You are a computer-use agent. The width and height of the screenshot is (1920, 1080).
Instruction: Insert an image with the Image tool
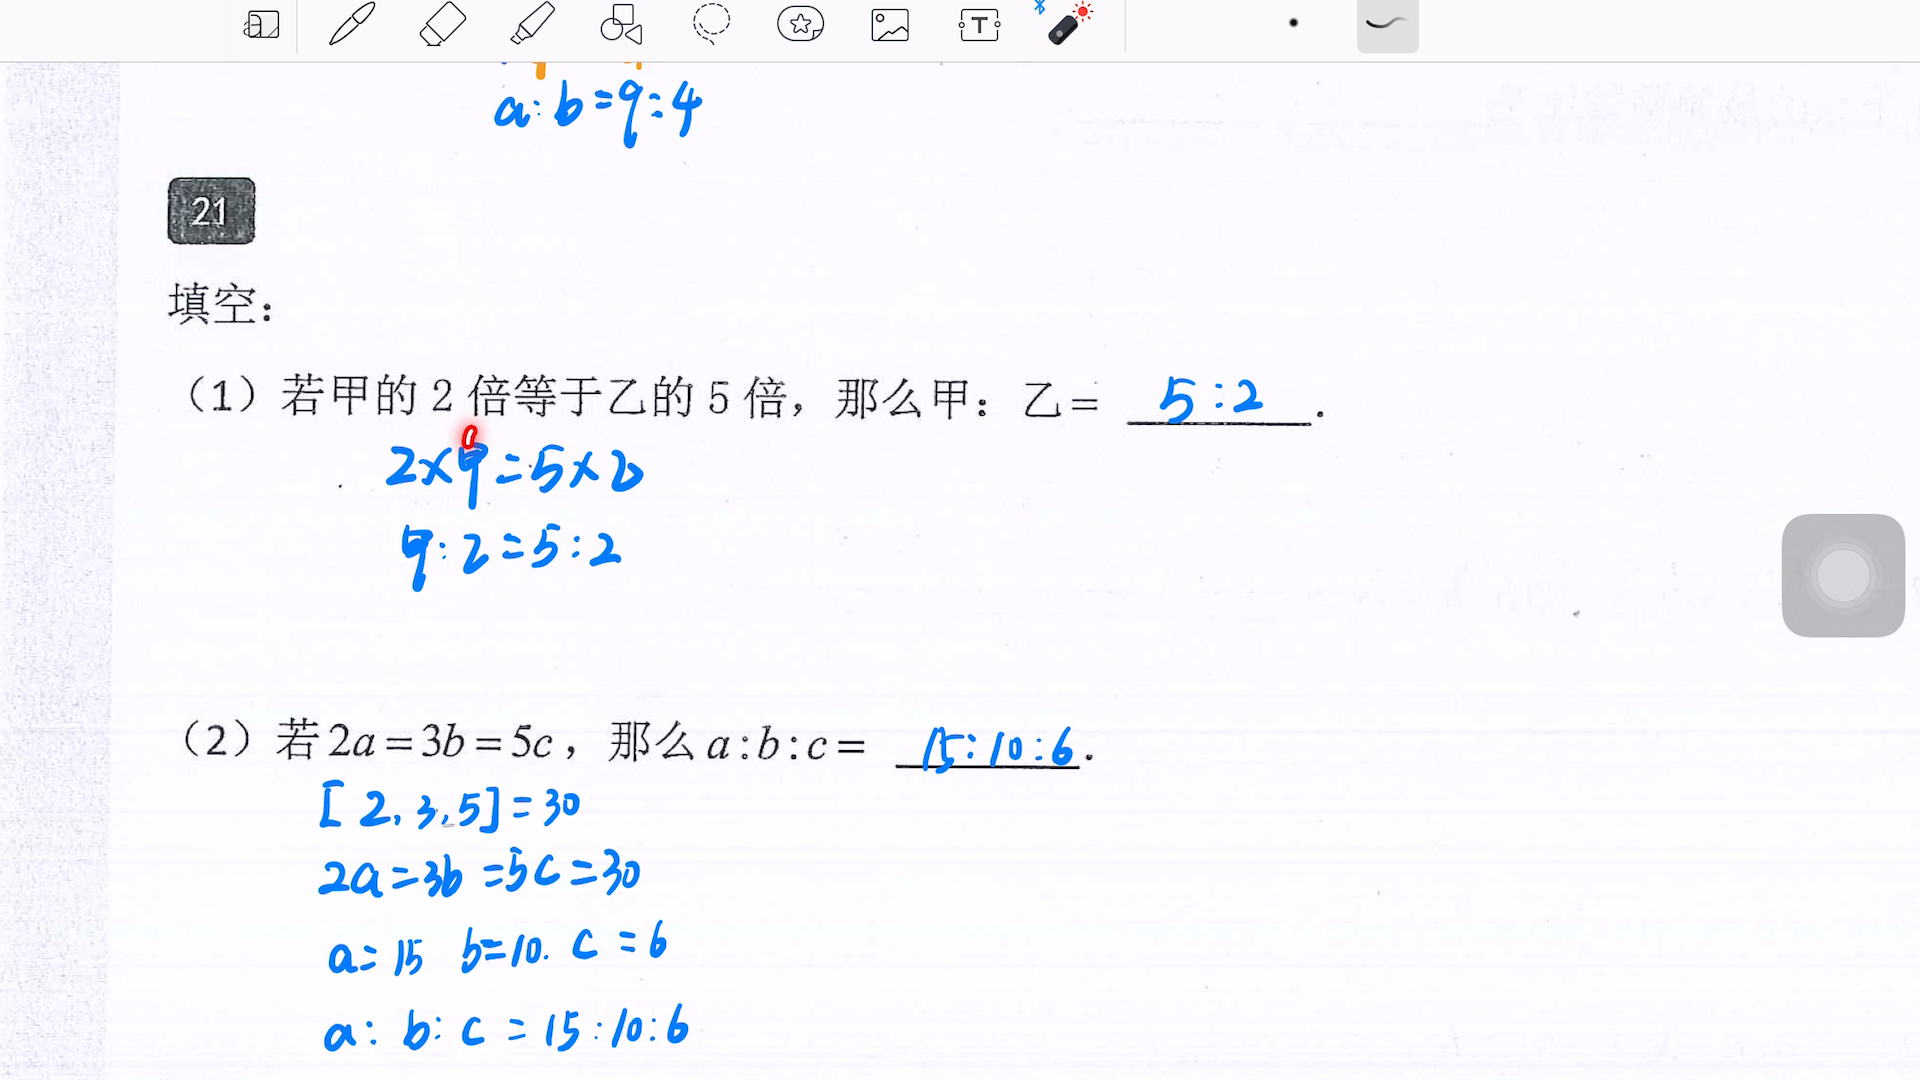(890, 25)
